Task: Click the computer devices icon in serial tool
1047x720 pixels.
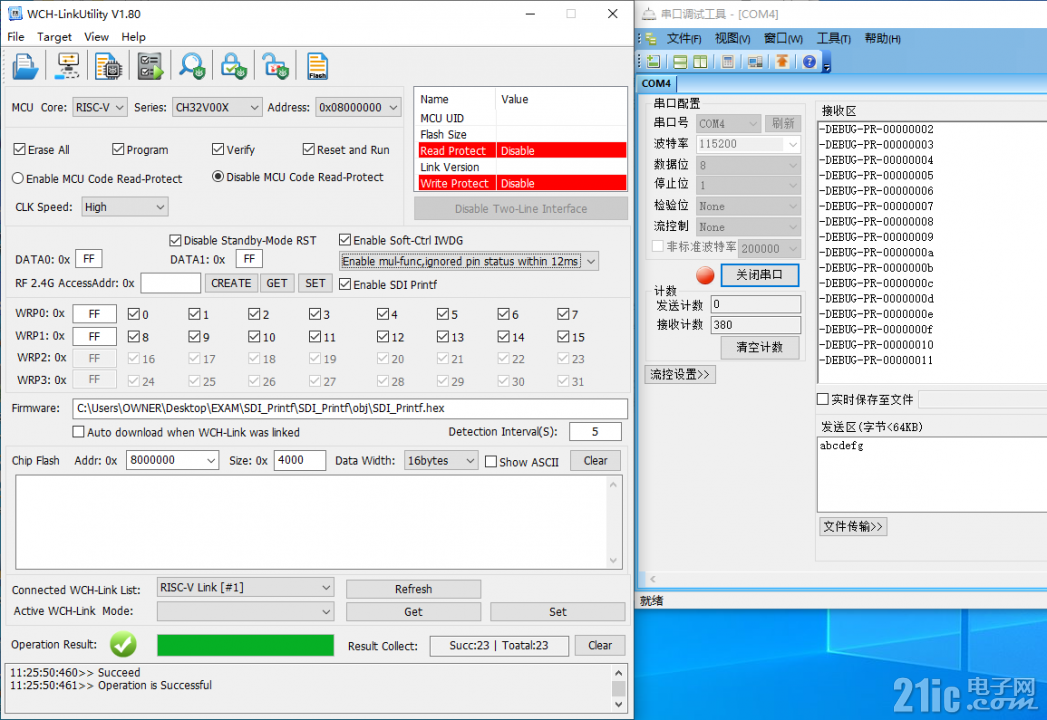Action: [755, 62]
